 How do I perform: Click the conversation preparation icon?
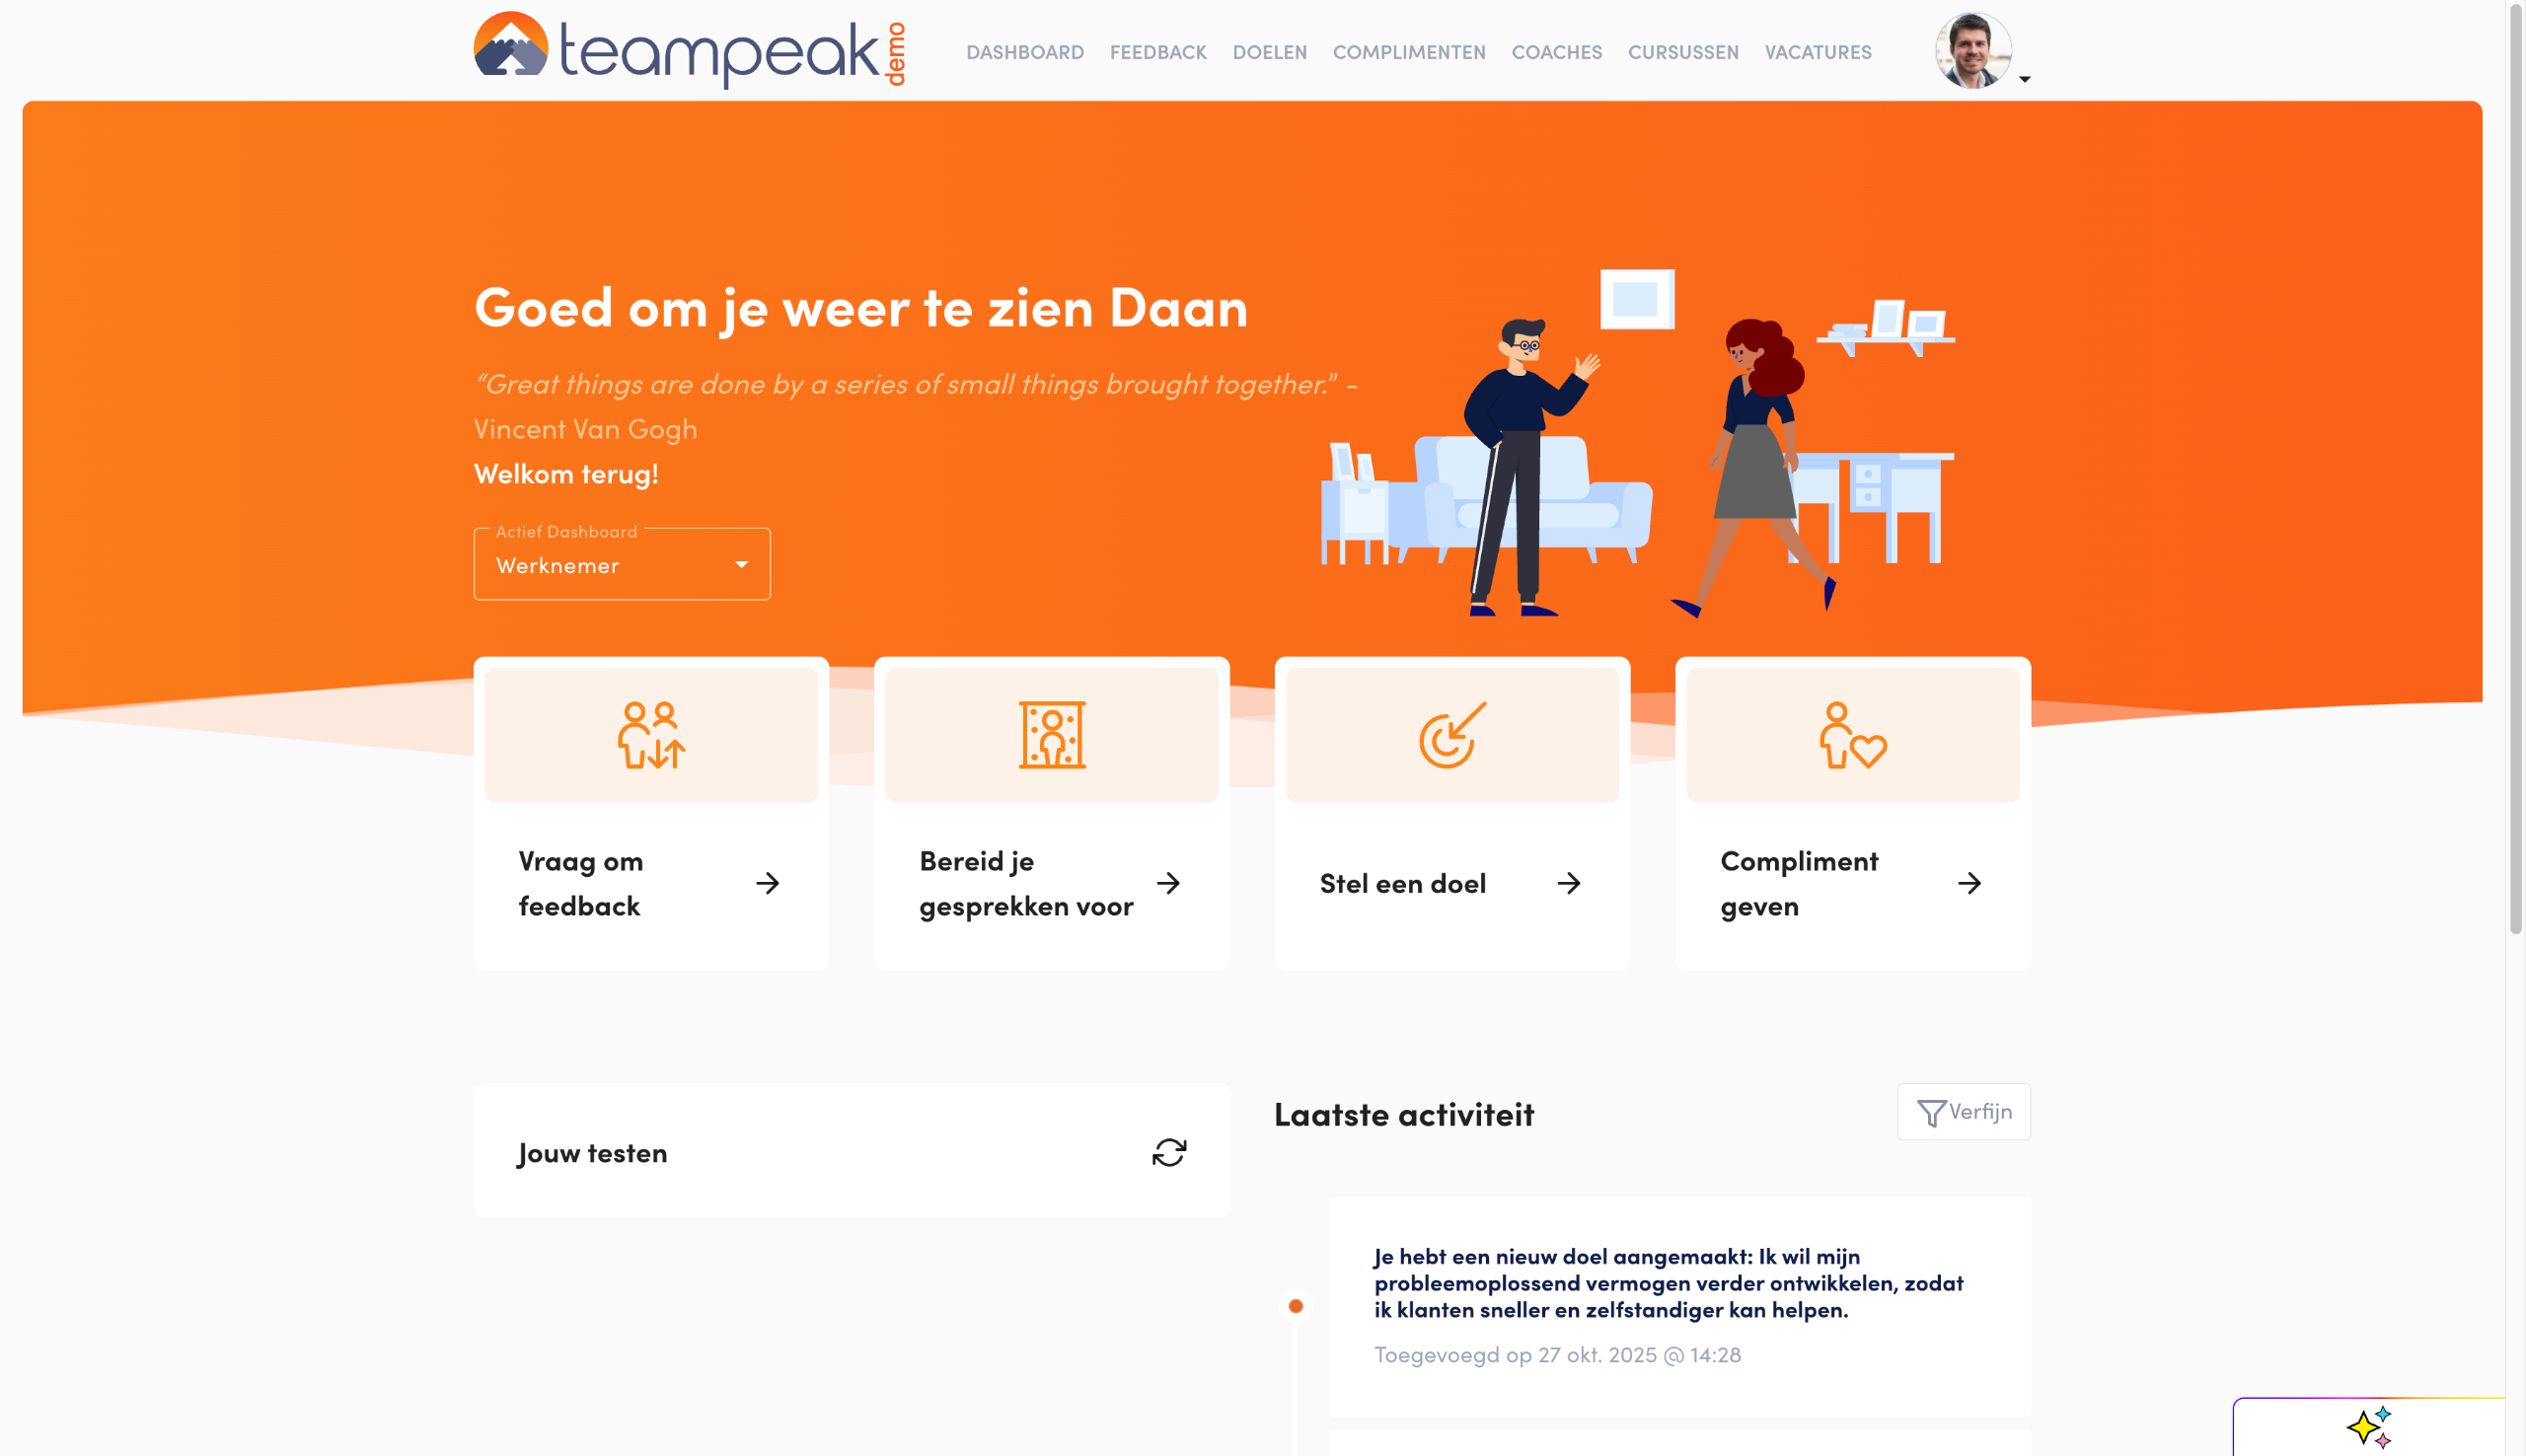(1052, 735)
